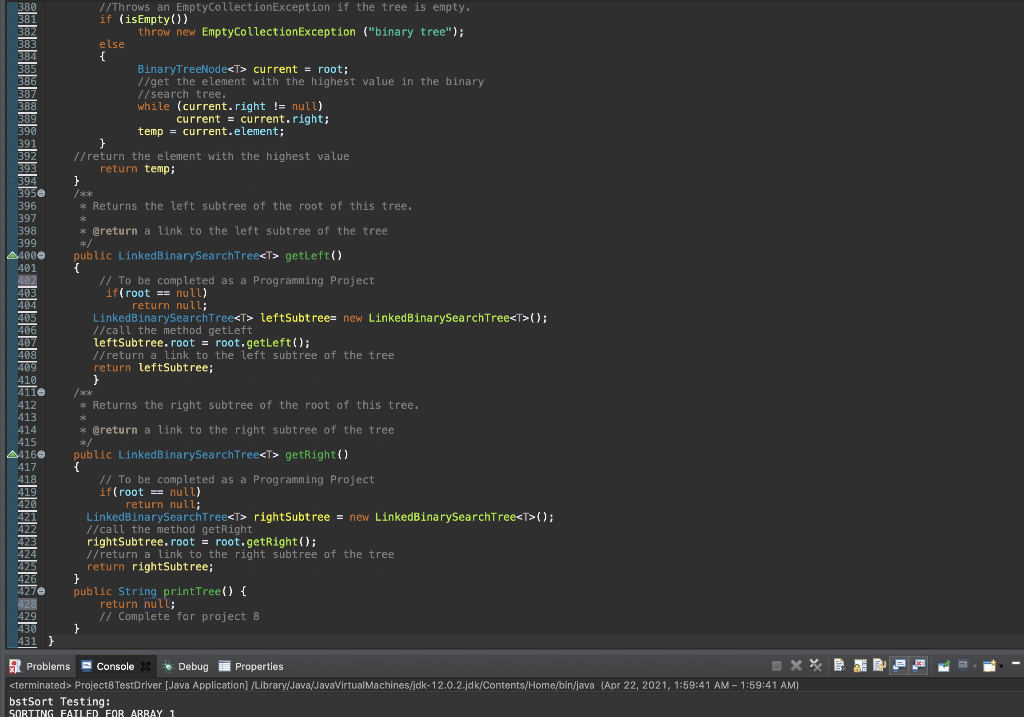The height and width of the screenshot is (717, 1024).
Task: Click 'return leftSubtree;' statement
Action: tap(153, 368)
